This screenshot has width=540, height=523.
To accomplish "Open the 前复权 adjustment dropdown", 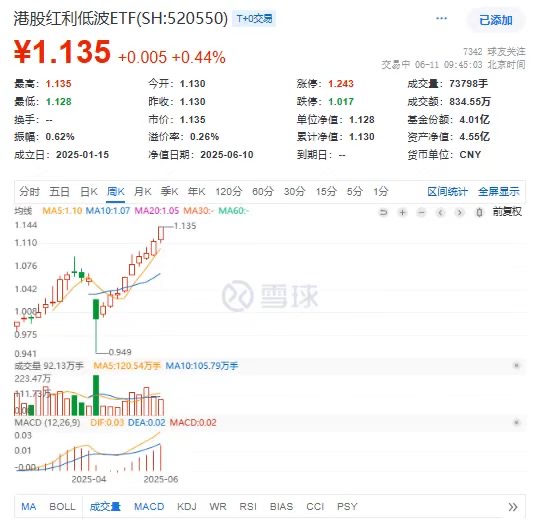I will point(507,211).
